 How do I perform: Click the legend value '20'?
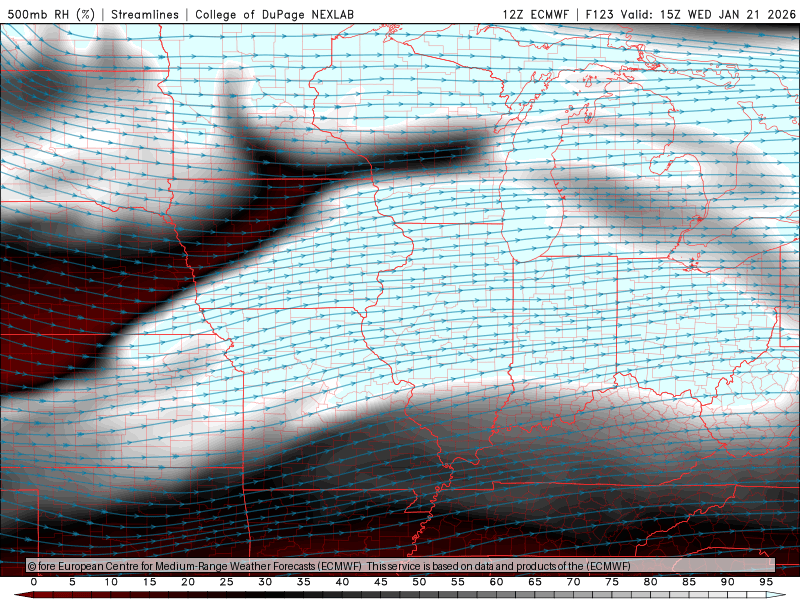(x=188, y=582)
